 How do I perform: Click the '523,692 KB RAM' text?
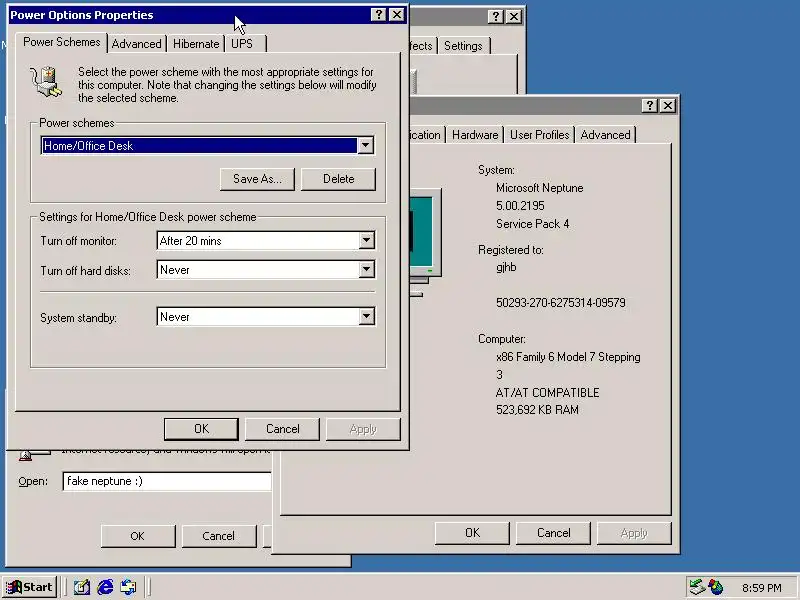point(537,410)
